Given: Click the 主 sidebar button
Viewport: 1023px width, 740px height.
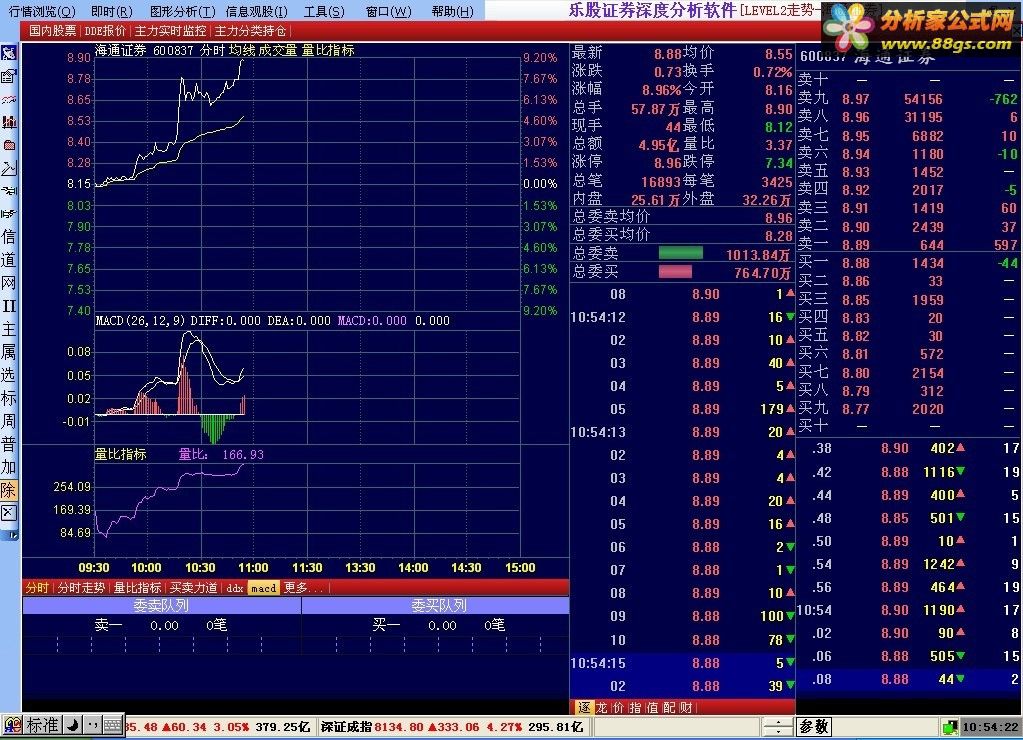Looking at the screenshot, I should (x=8, y=329).
